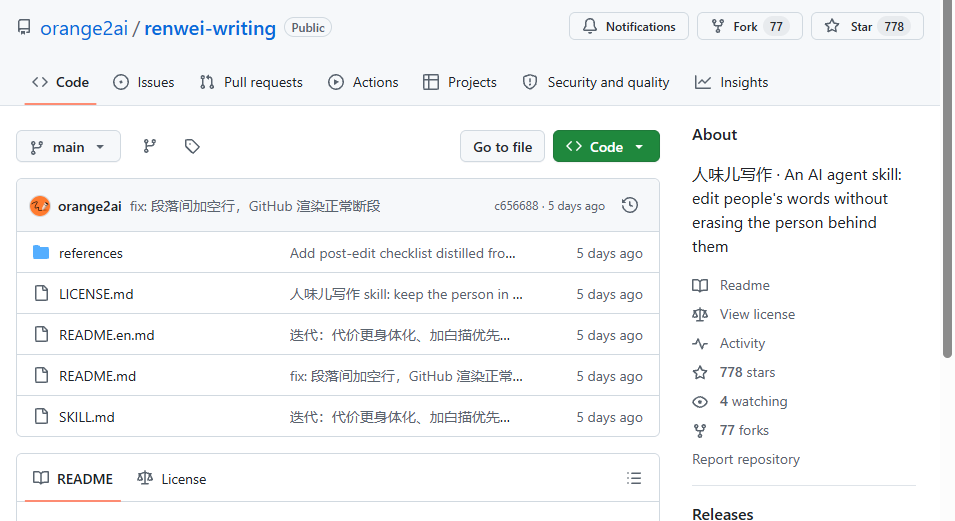Click the page vertical scrollbar
Screen dimensions: 955x521
[x=947, y=179]
